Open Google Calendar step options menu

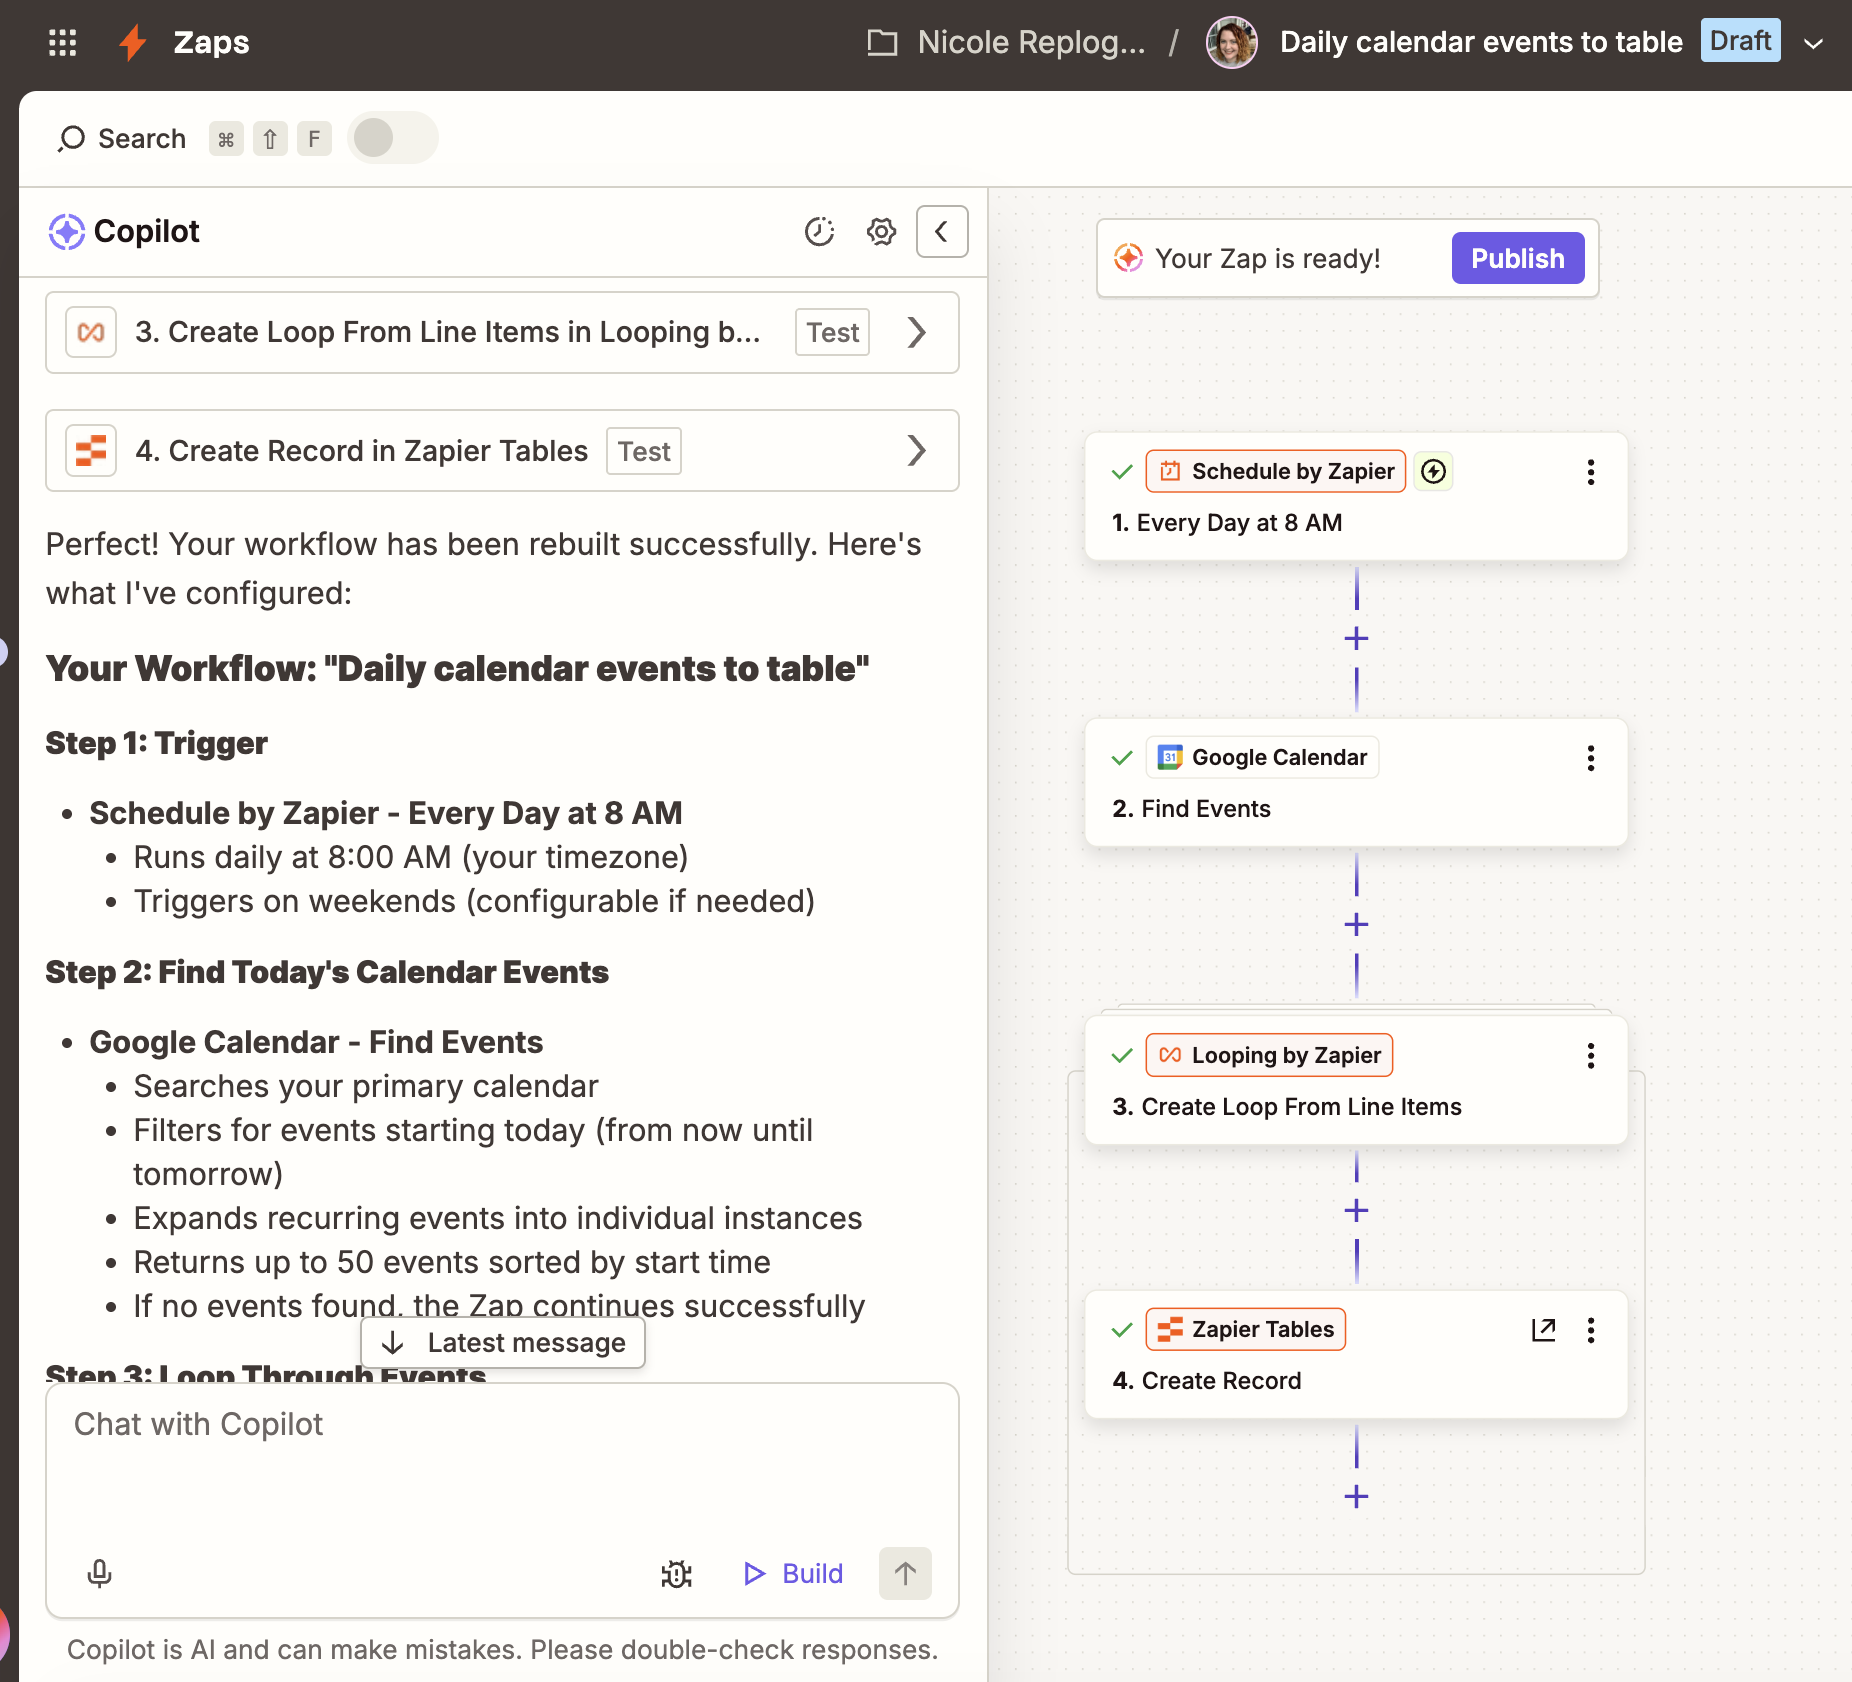(x=1590, y=758)
